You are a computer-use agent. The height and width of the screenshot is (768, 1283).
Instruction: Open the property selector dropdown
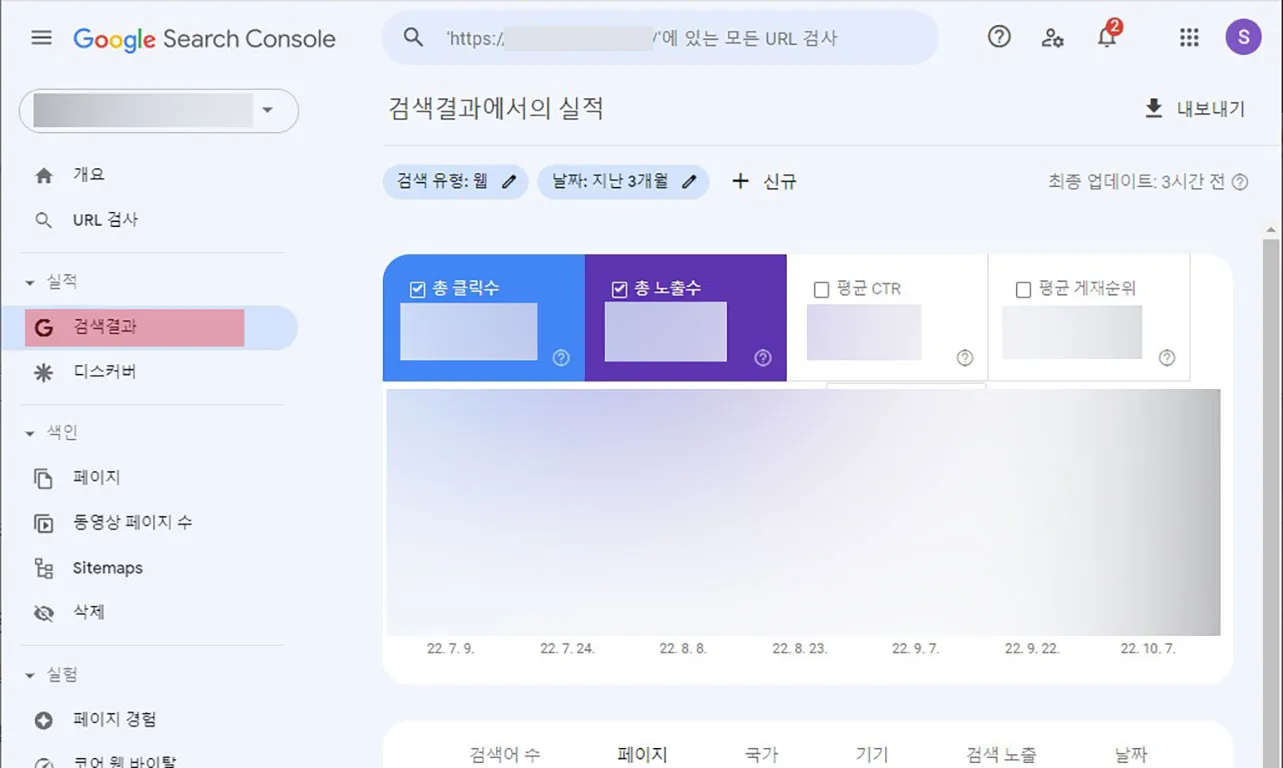159,110
